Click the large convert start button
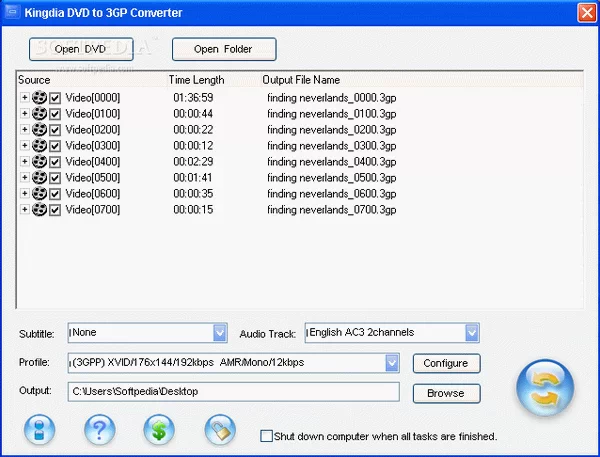This screenshot has width=600, height=457. coord(545,388)
